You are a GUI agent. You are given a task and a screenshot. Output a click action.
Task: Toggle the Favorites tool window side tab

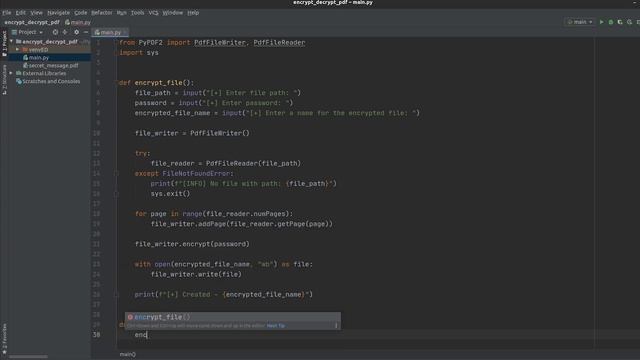click(4, 339)
